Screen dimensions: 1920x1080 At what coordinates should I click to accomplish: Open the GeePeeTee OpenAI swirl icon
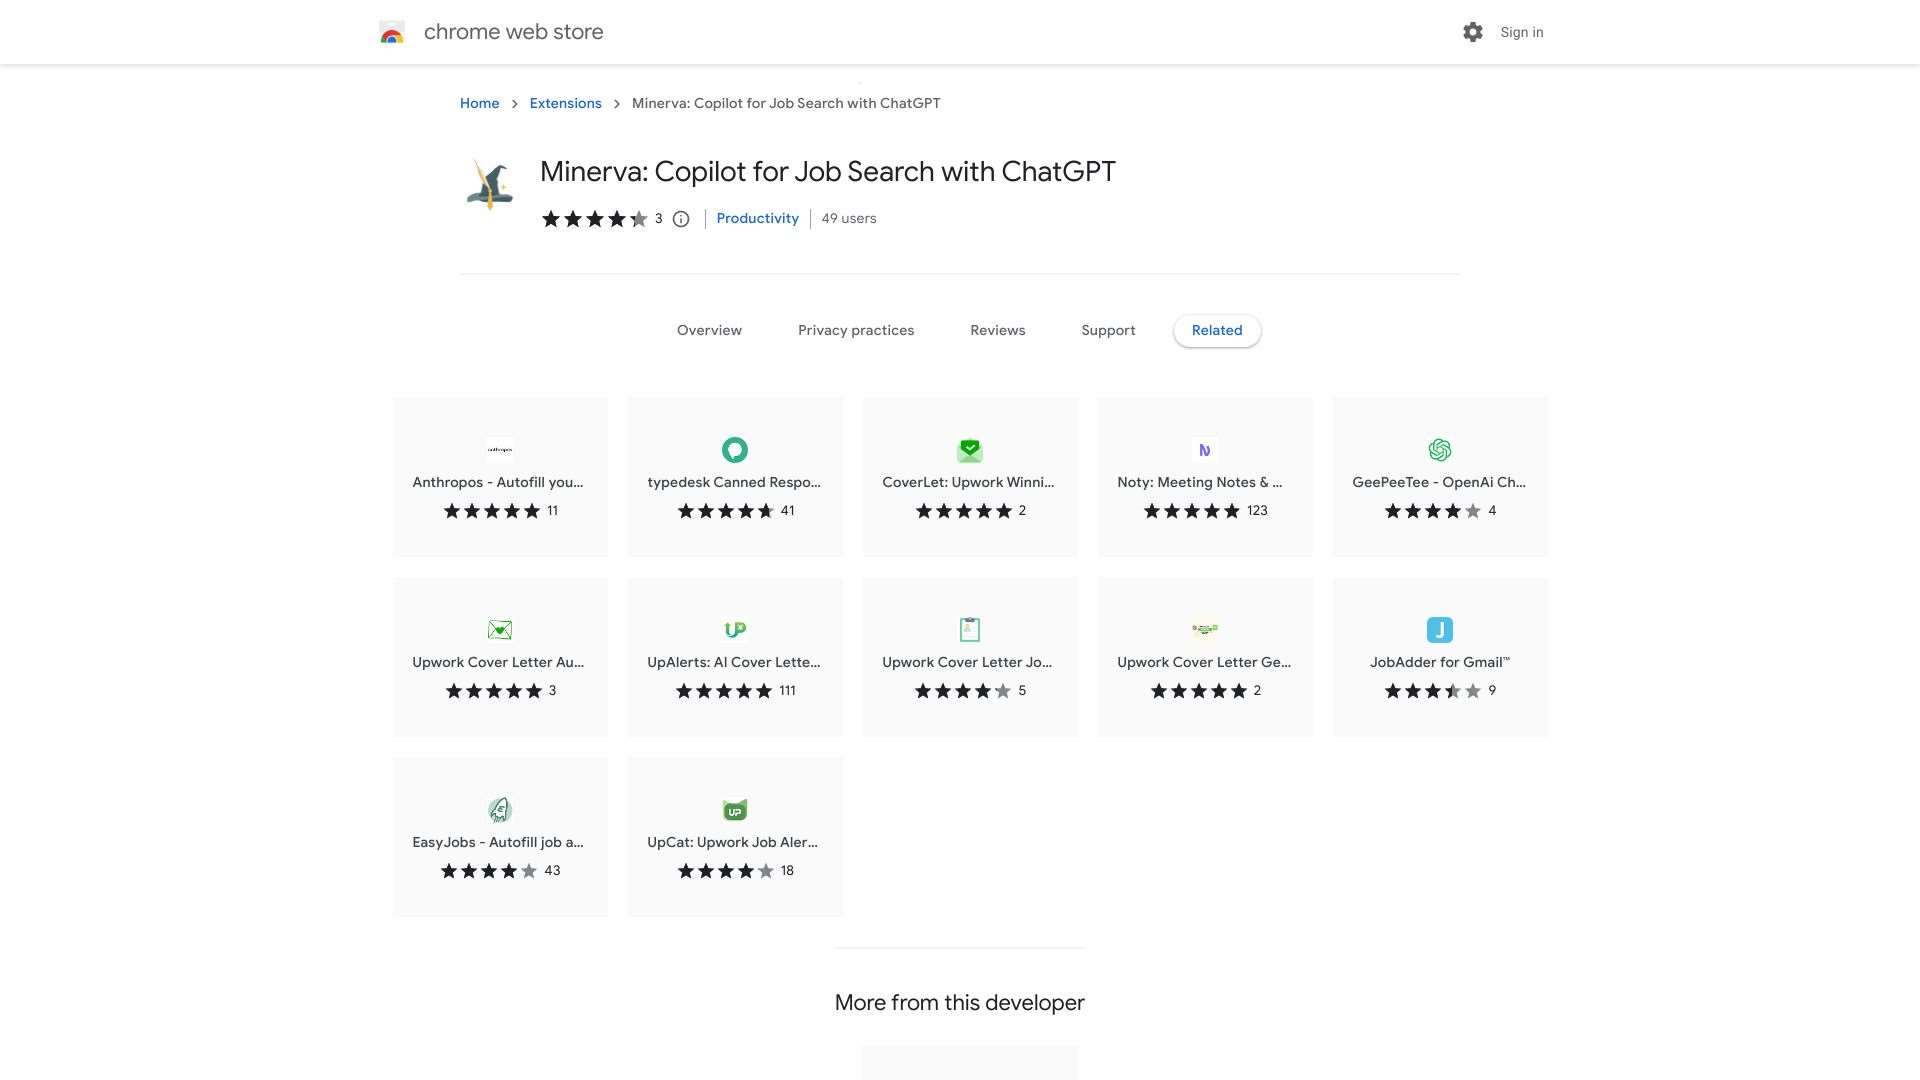1440,450
